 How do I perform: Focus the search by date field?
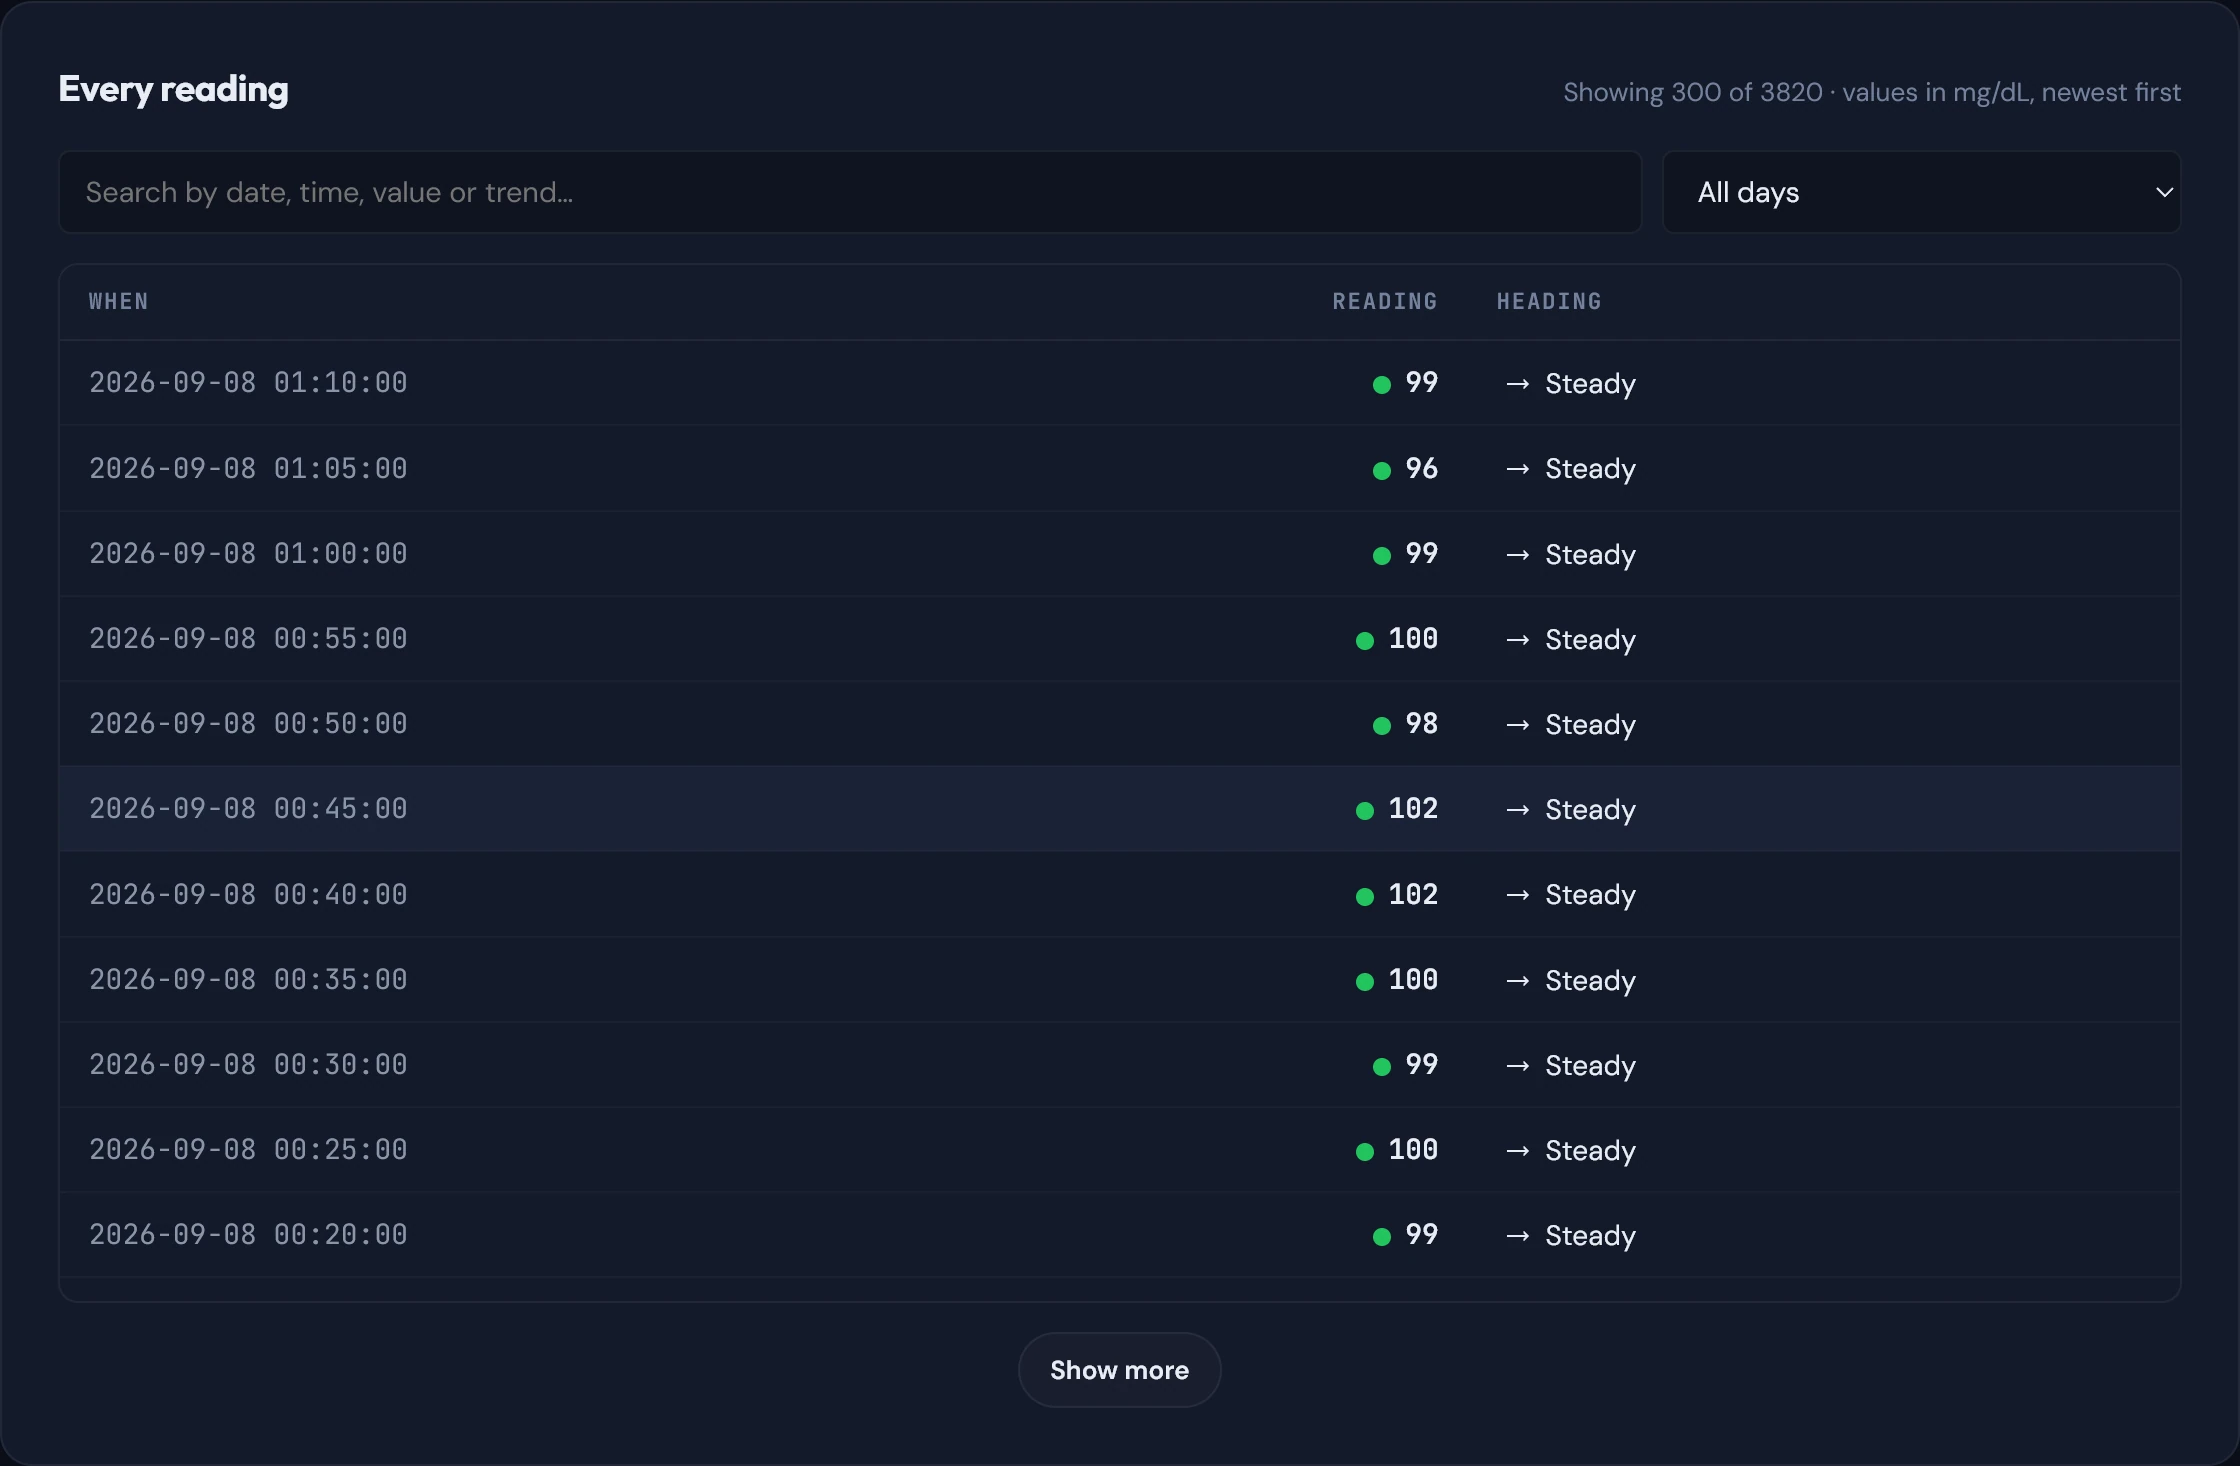850,192
